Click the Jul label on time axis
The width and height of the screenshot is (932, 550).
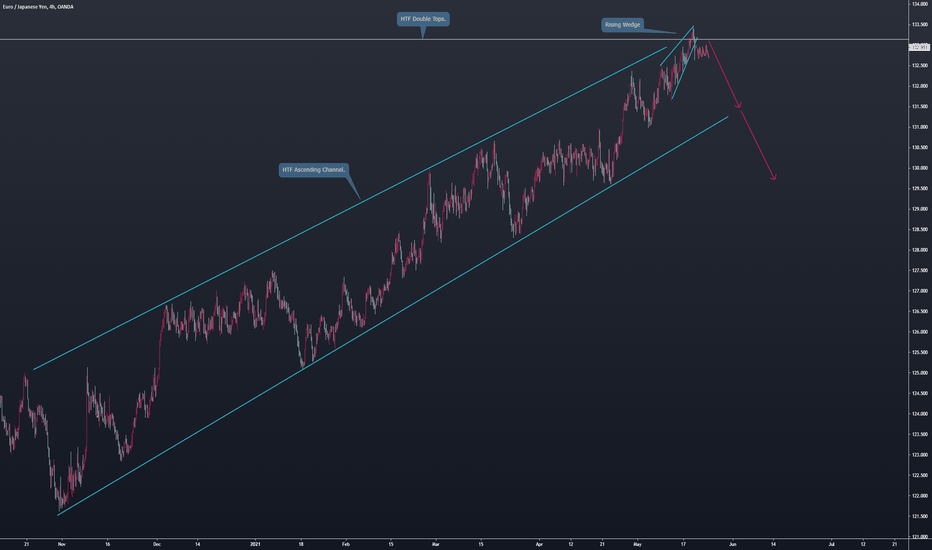(x=832, y=544)
